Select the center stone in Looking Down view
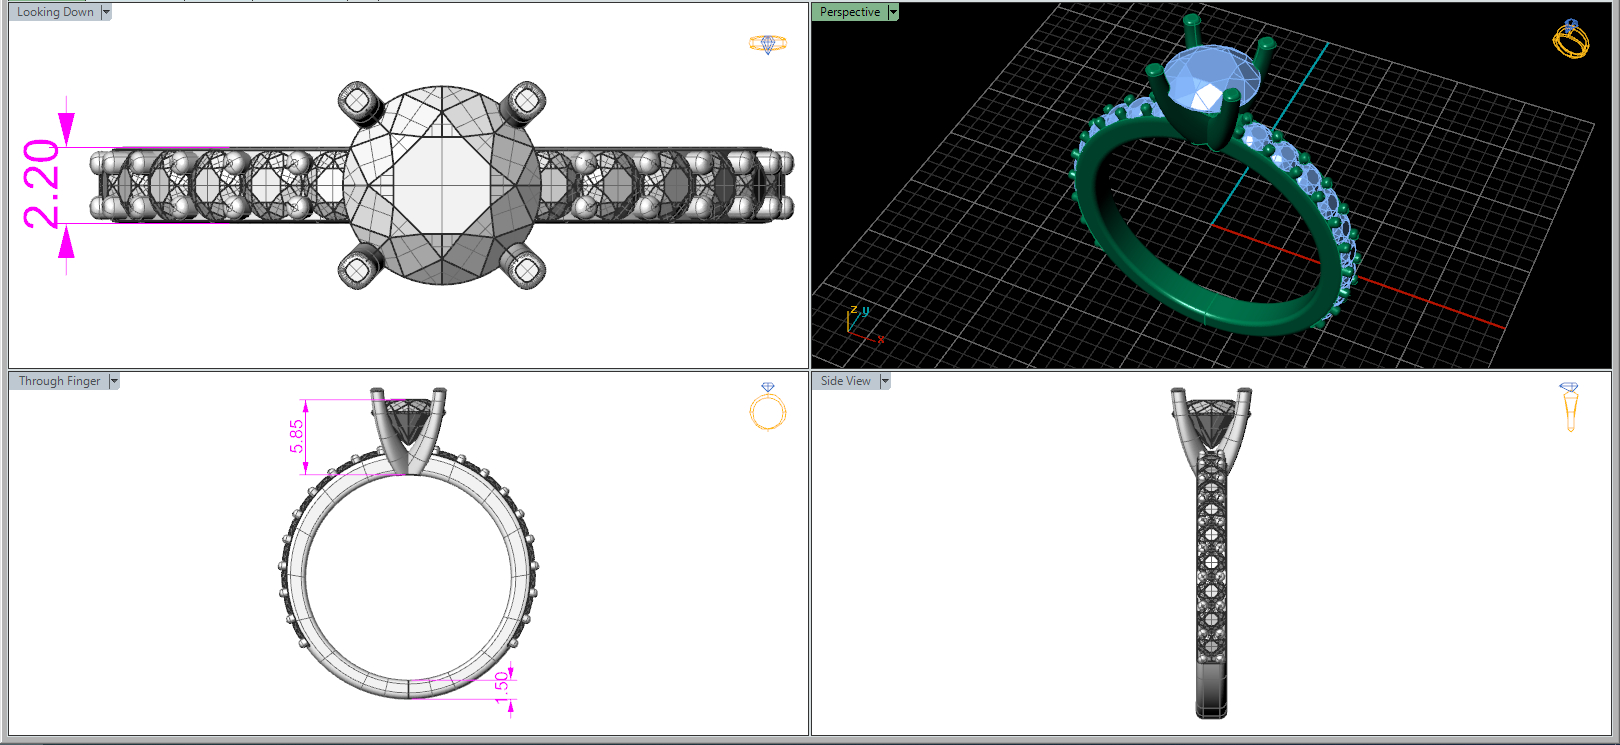 point(442,185)
